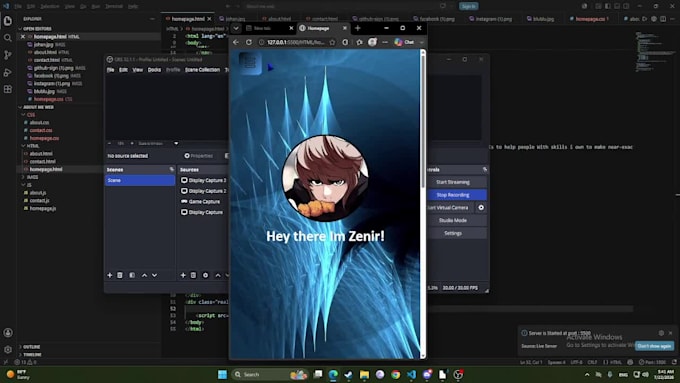Open Visual Studio Code from the taskbar
Image resolution: width=680 pixels, height=383 pixels.
tap(412, 374)
